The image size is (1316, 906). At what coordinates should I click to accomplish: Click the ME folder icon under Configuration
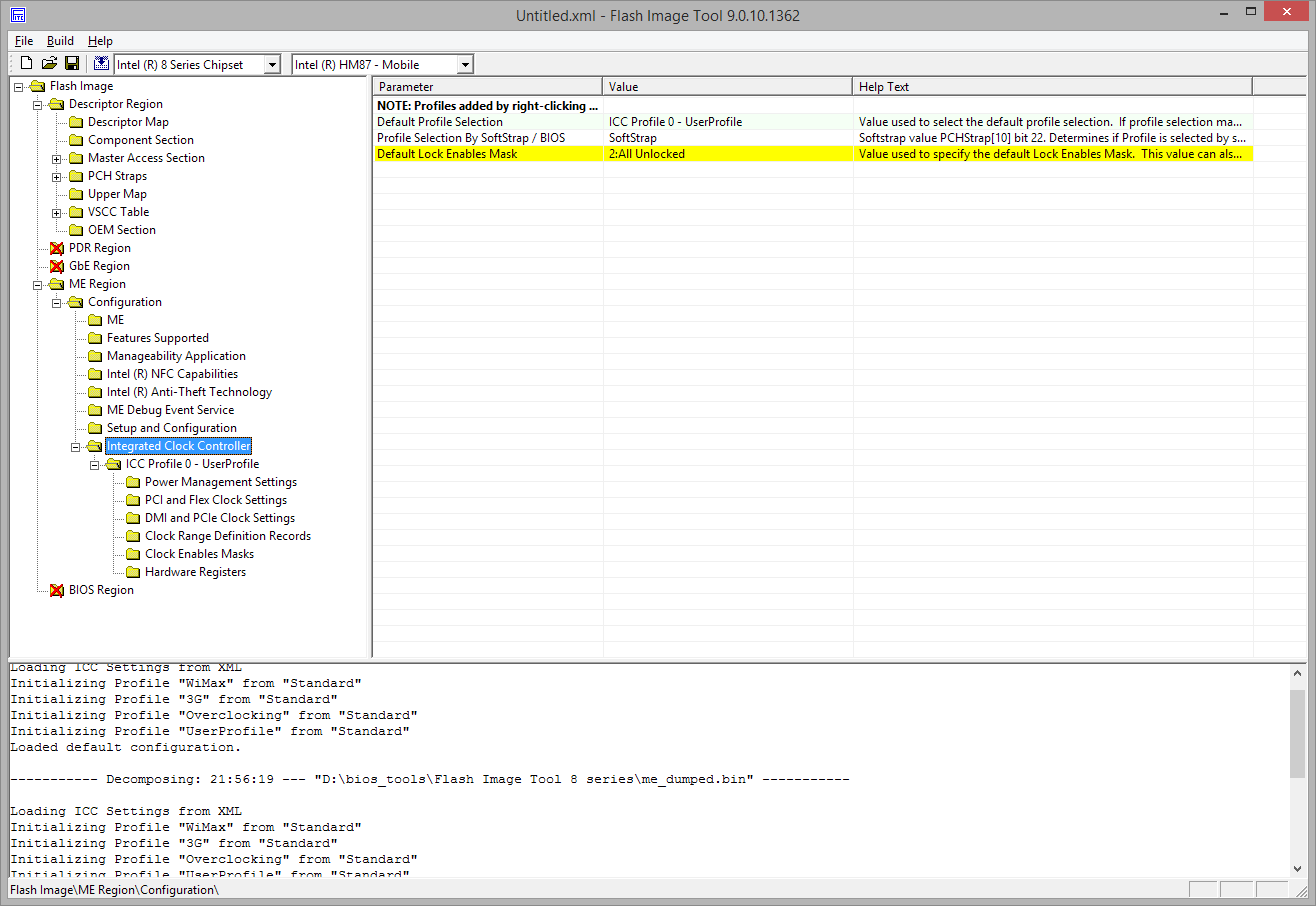click(x=95, y=320)
